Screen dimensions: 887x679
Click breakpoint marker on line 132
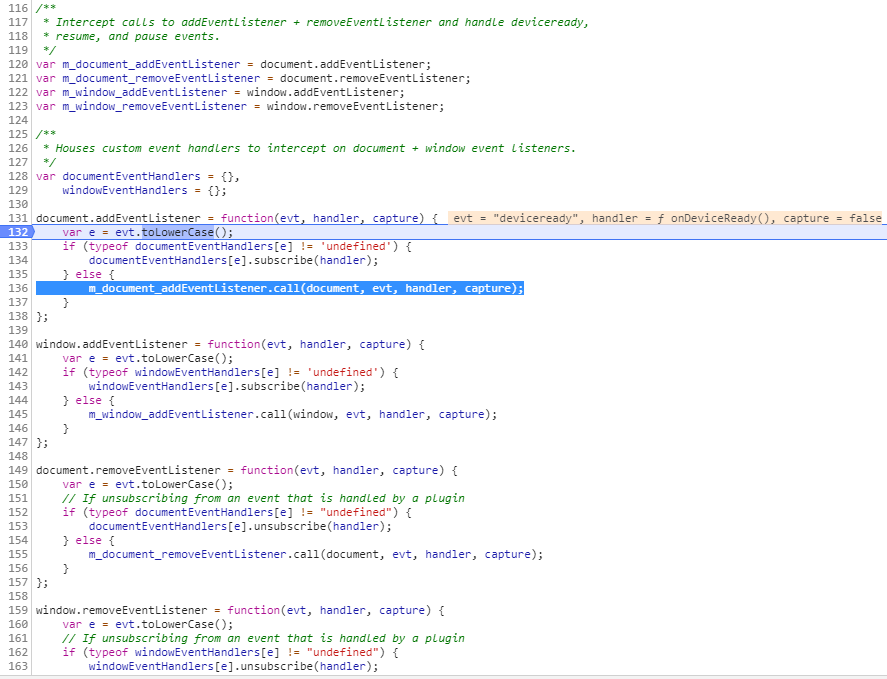tap(17, 232)
